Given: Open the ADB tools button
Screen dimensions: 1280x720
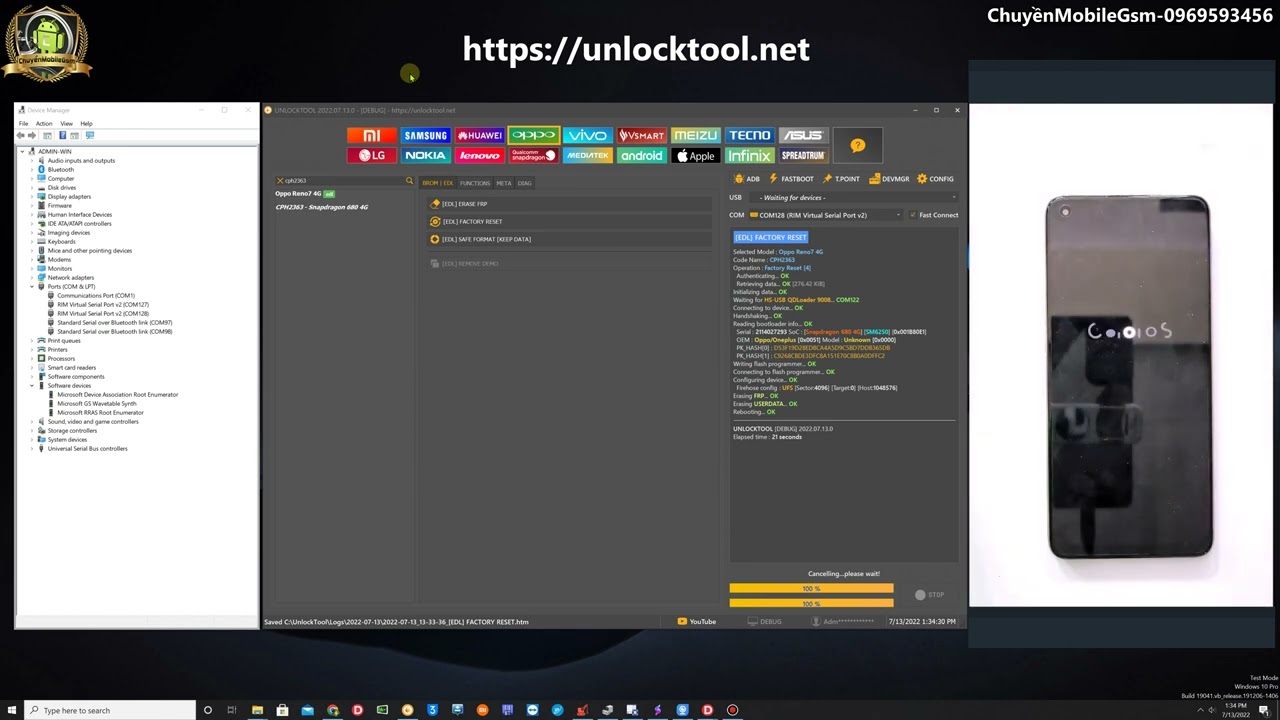Looking at the screenshot, I should pyautogui.click(x=747, y=179).
